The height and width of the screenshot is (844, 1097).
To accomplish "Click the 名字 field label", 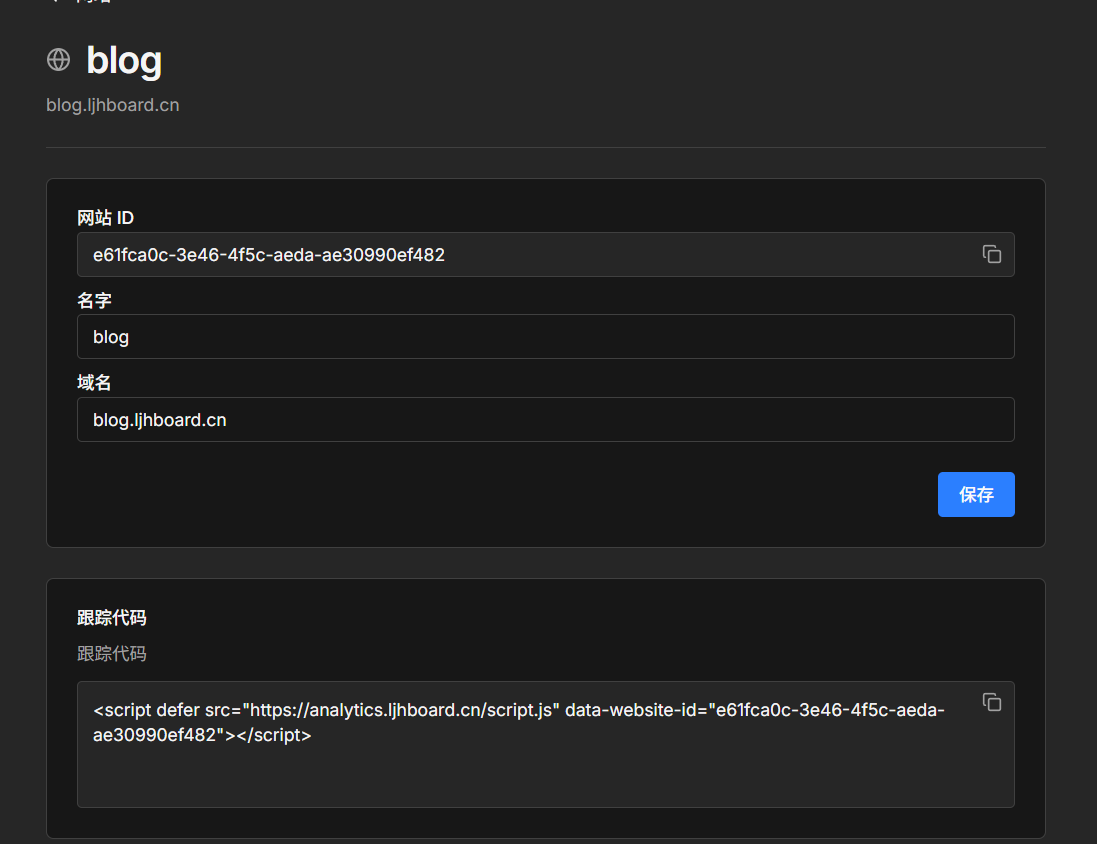I will pyautogui.click(x=94, y=300).
